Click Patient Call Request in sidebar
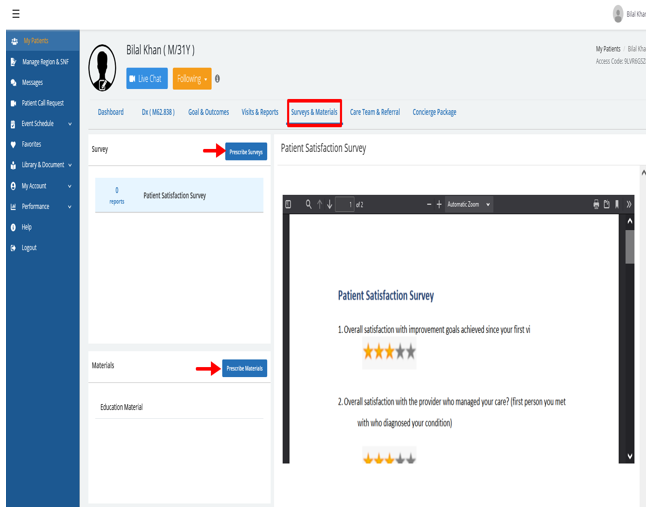 click(x=42, y=103)
